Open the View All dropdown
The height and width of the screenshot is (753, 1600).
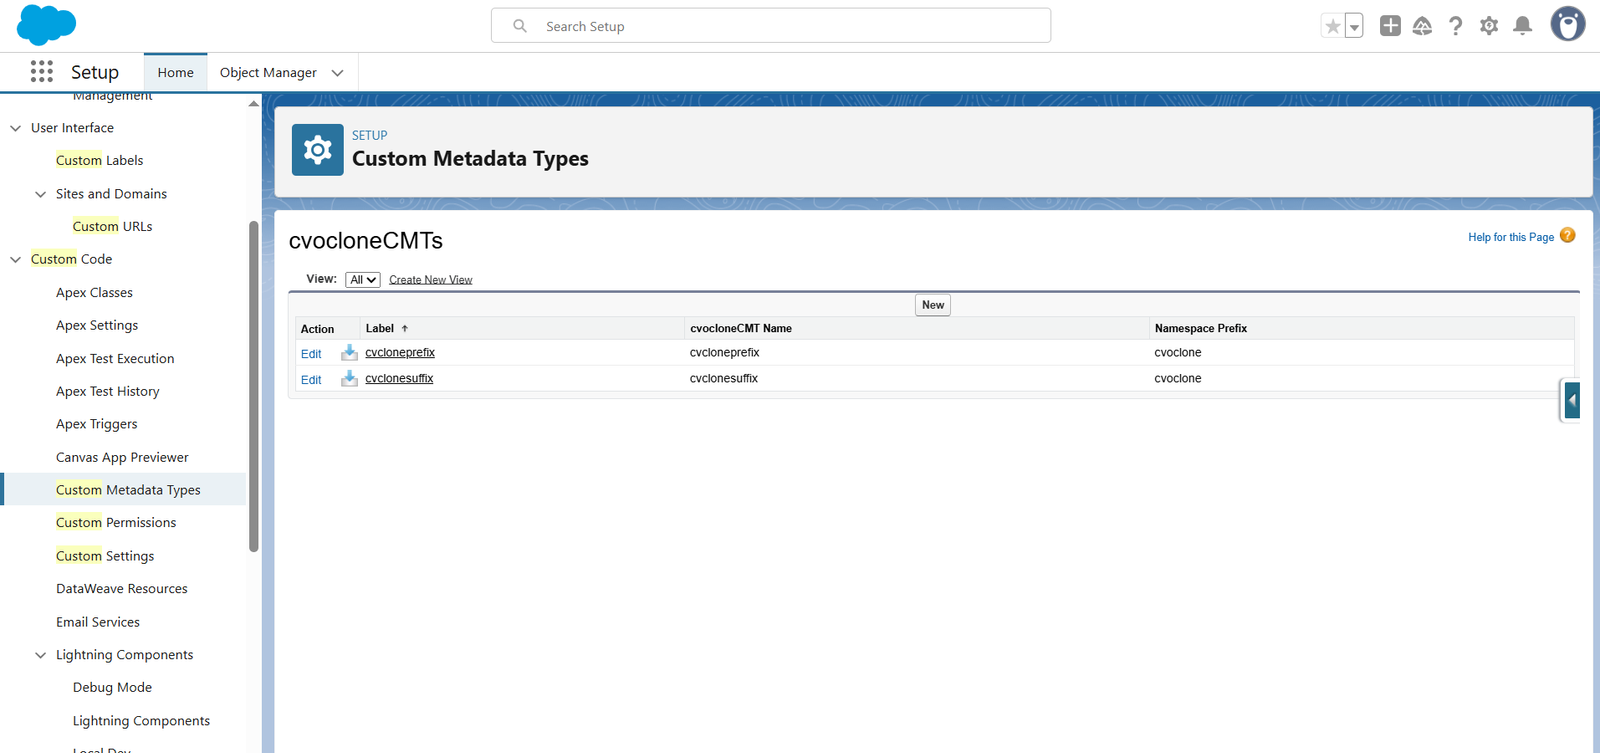click(362, 280)
